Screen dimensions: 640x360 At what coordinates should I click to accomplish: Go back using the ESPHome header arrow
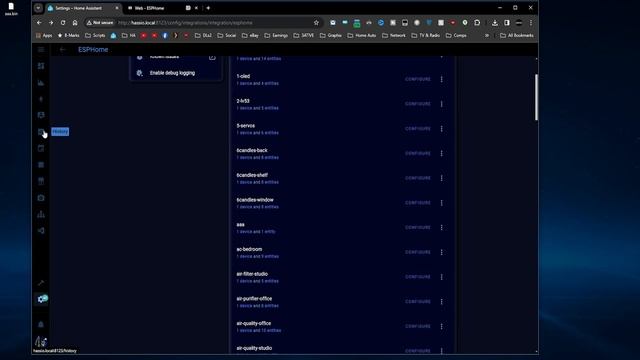click(x=62, y=50)
